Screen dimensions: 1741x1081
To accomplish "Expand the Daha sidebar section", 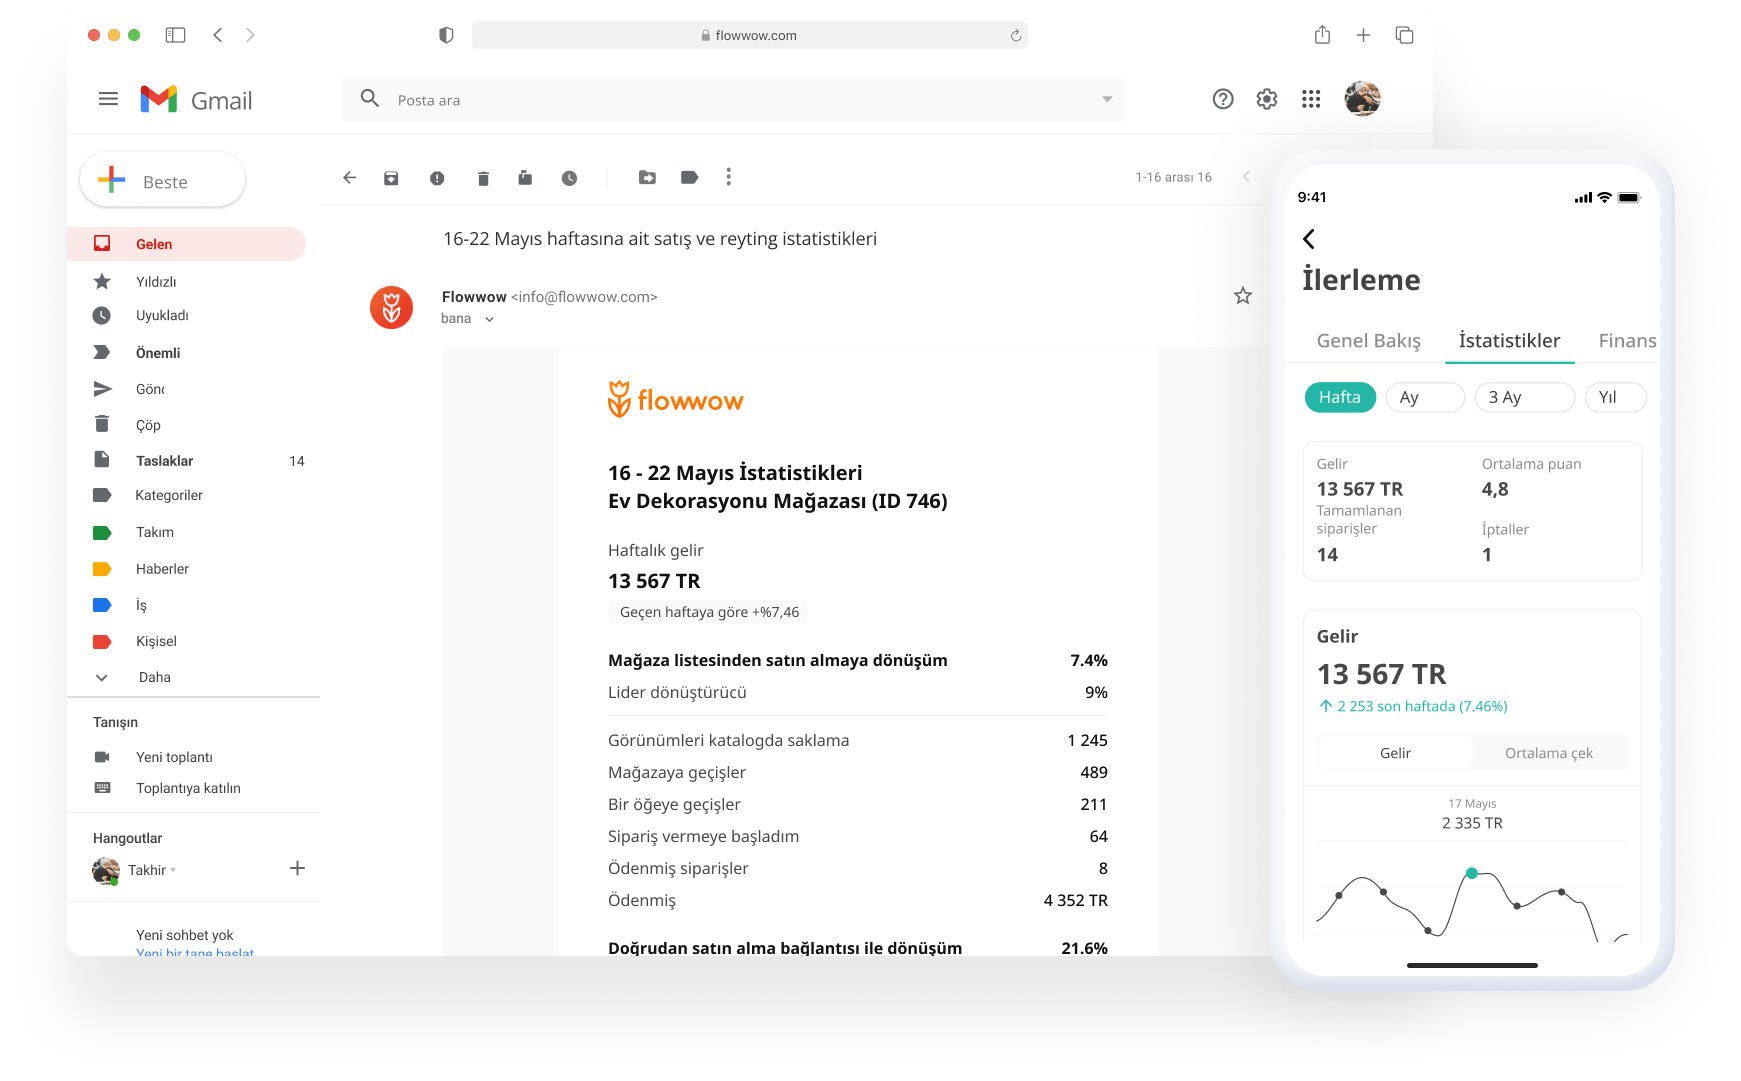I will coord(154,677).
